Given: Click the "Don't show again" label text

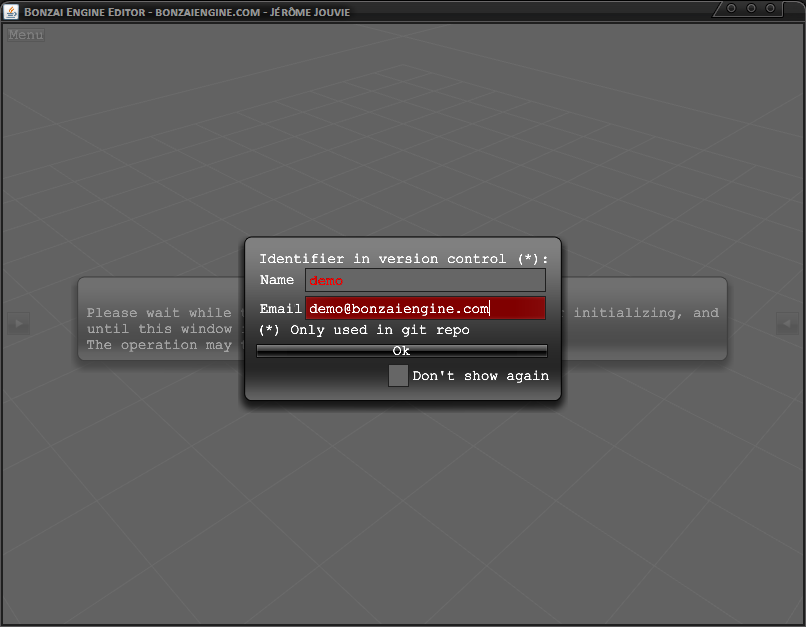Looking at the screenshot, I should pos(480,376).
